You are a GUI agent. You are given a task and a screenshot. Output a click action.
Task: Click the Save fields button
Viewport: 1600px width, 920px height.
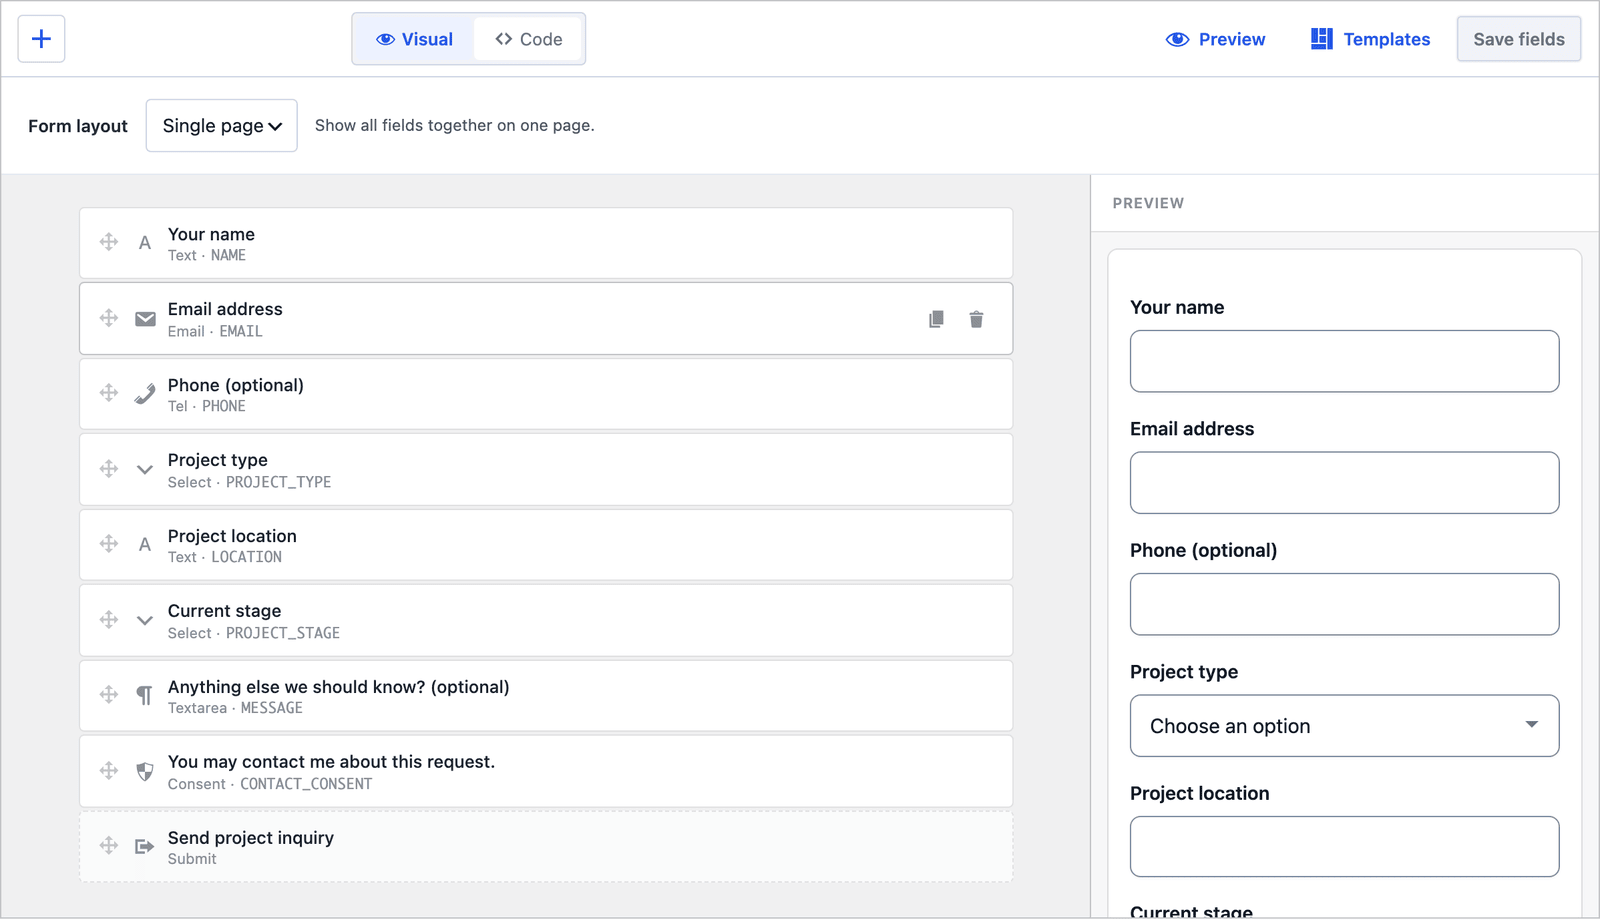click(1518, 39)
